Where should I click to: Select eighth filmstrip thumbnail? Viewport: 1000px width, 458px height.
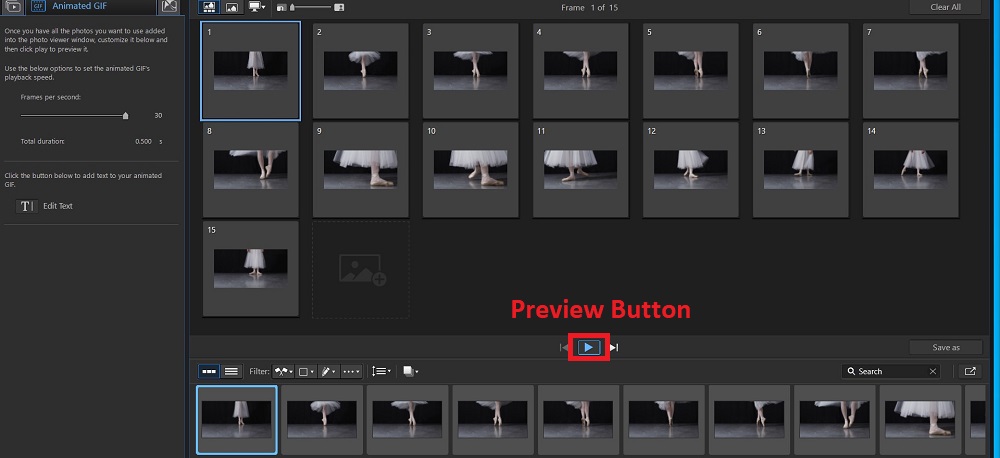tap(835, 420)
